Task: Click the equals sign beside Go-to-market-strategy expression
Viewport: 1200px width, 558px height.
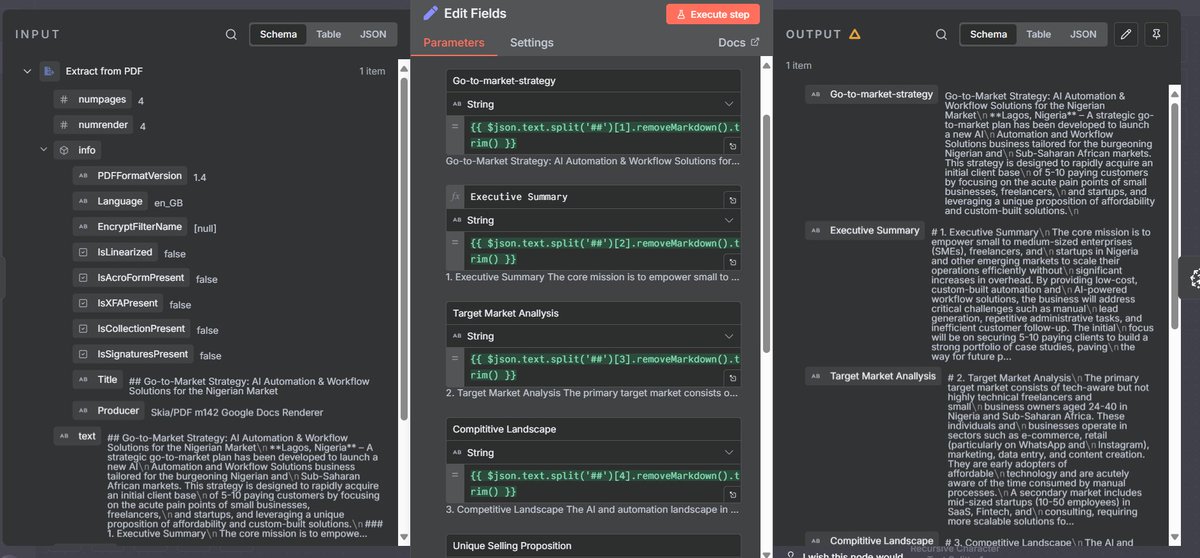Action: click(x=455, y=127)
